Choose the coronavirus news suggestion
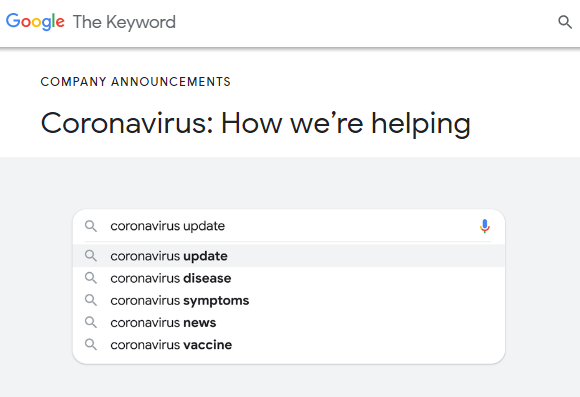Viewport: 580px width, 397px height. pos(289,322)
